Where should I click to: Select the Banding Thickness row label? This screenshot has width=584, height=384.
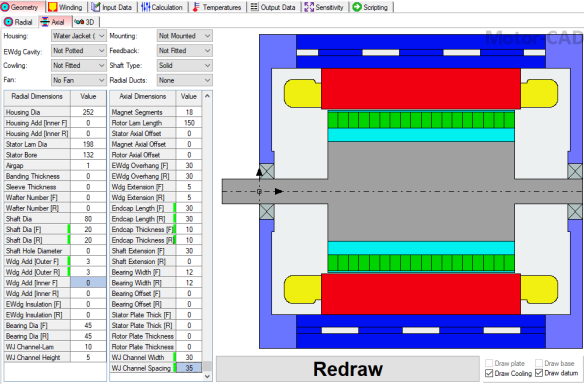click(37, 176)
